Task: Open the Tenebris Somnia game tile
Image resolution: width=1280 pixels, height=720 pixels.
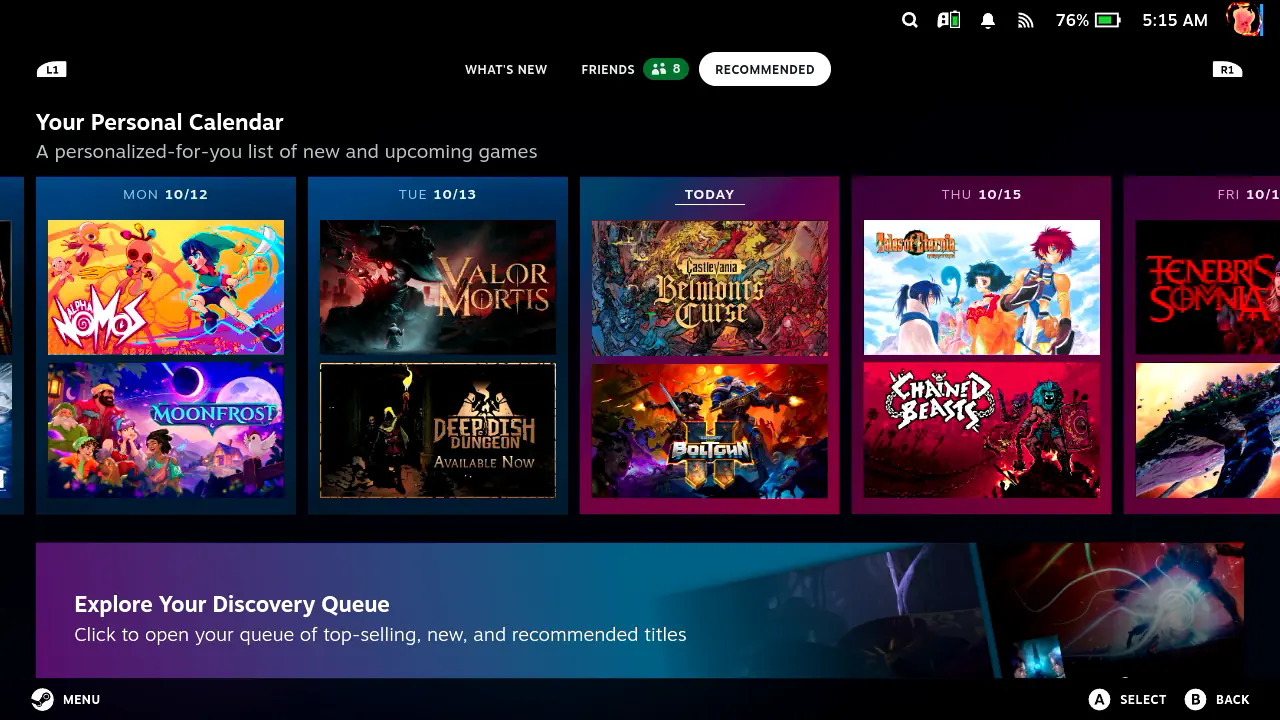Action: pos(1208,288)
